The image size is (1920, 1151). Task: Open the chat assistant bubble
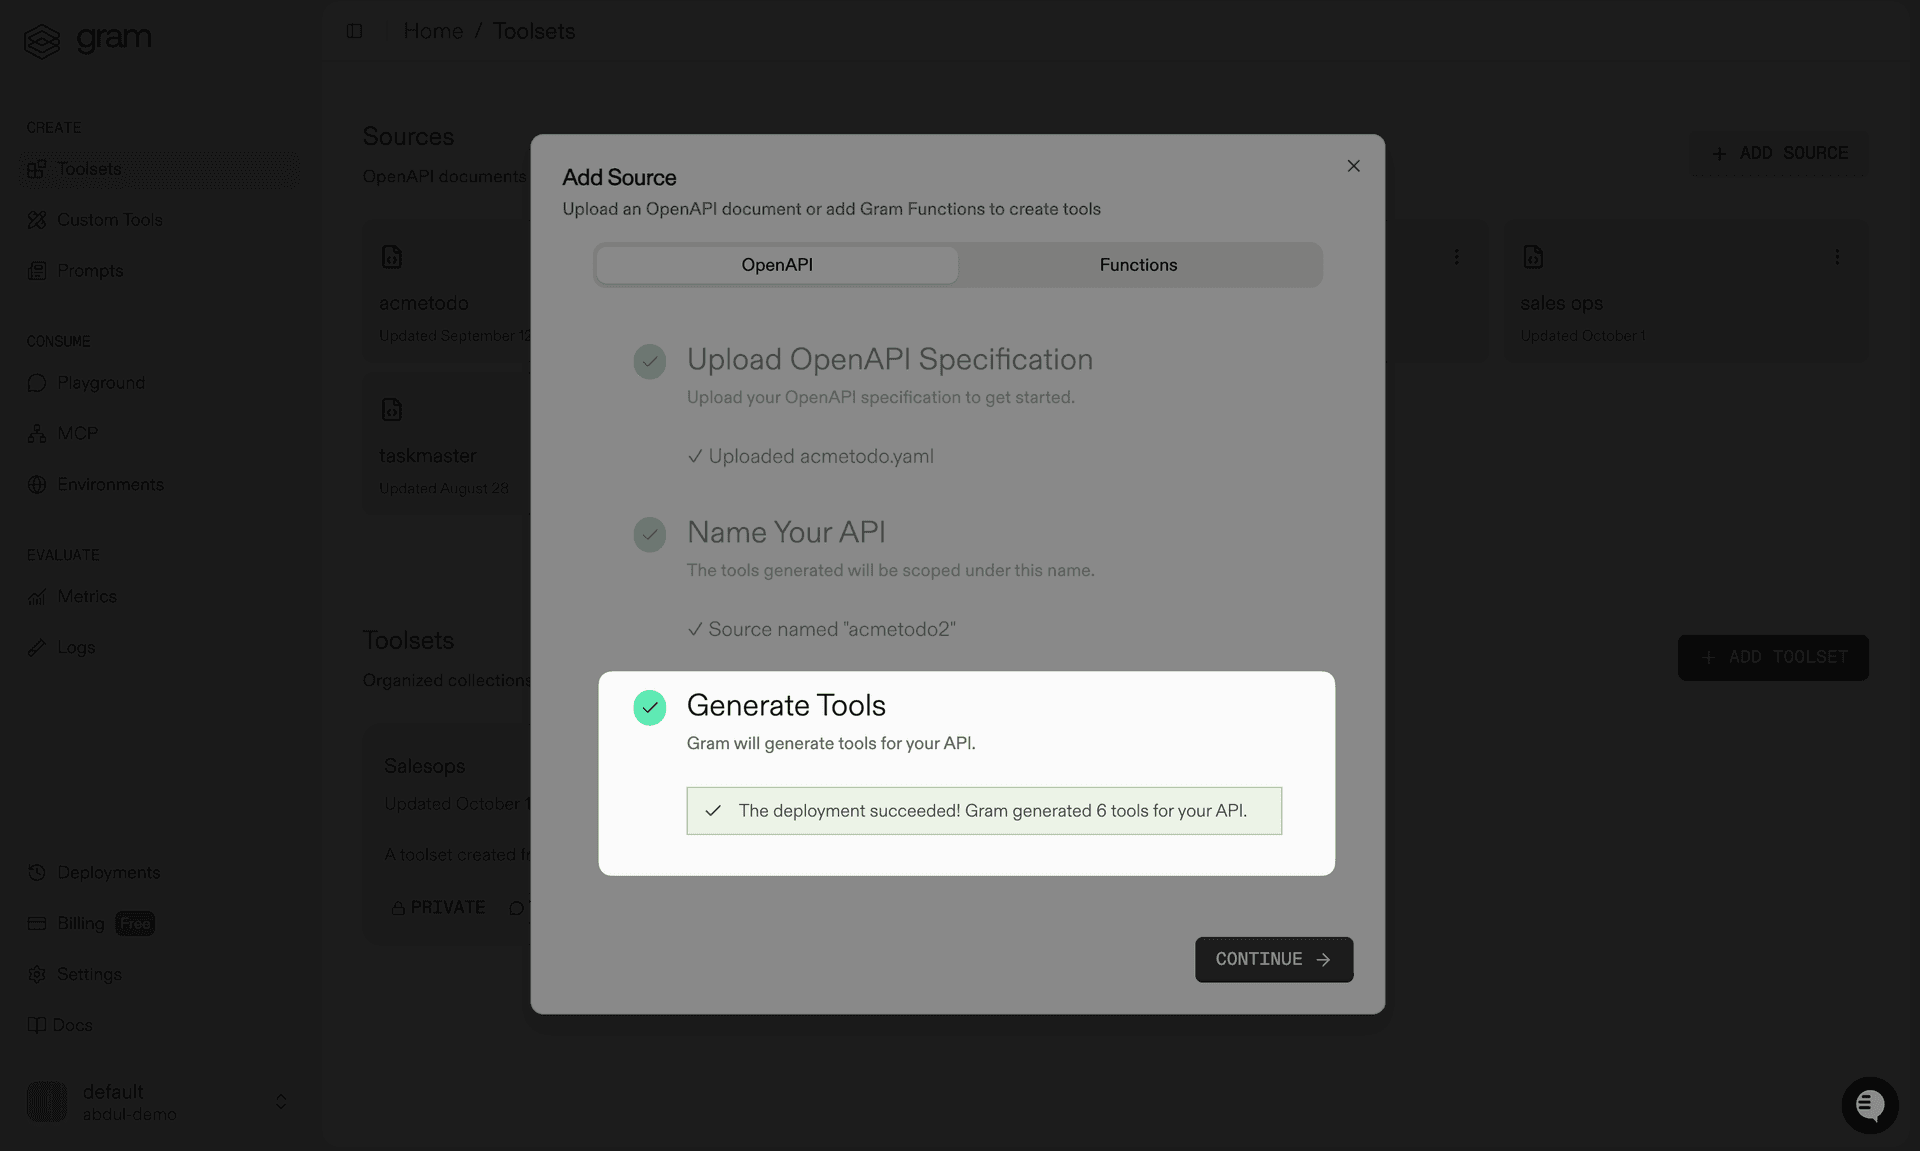1870,1105
